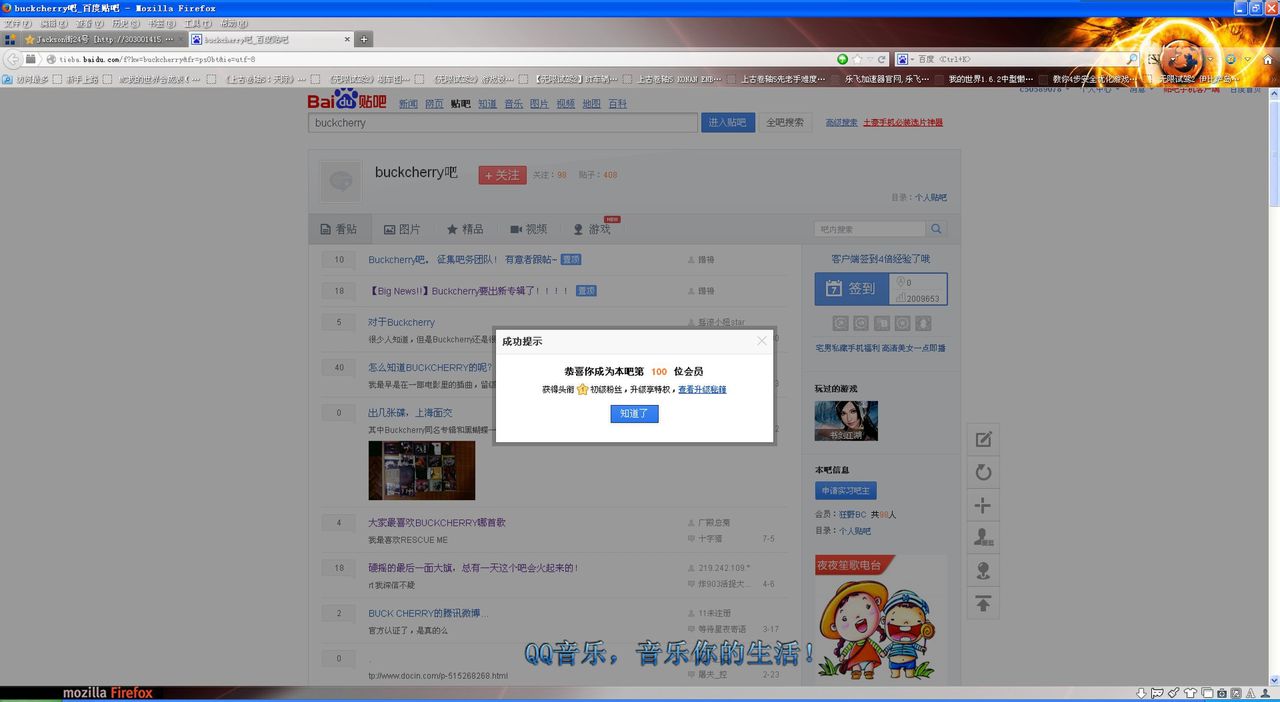The image size is (1280, 702).
Task: Click the red +关注 follow button
Action: (x=502, y=175)
